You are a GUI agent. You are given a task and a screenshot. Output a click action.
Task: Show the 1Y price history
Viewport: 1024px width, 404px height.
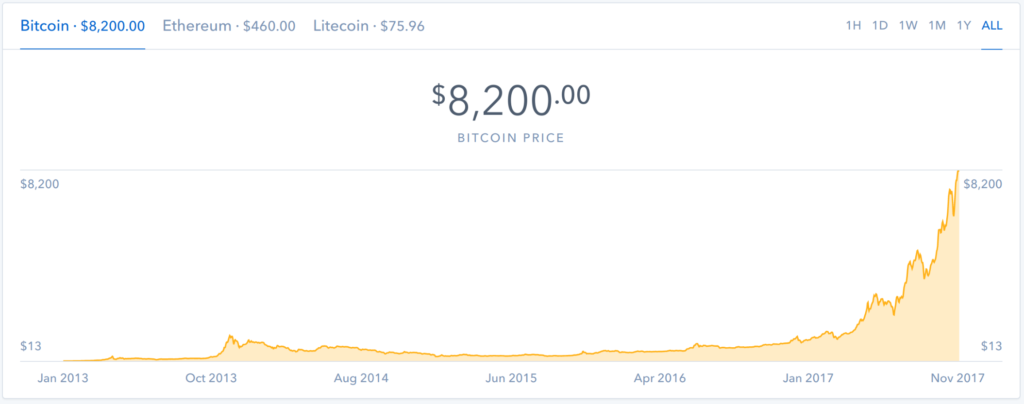(964, 26)
